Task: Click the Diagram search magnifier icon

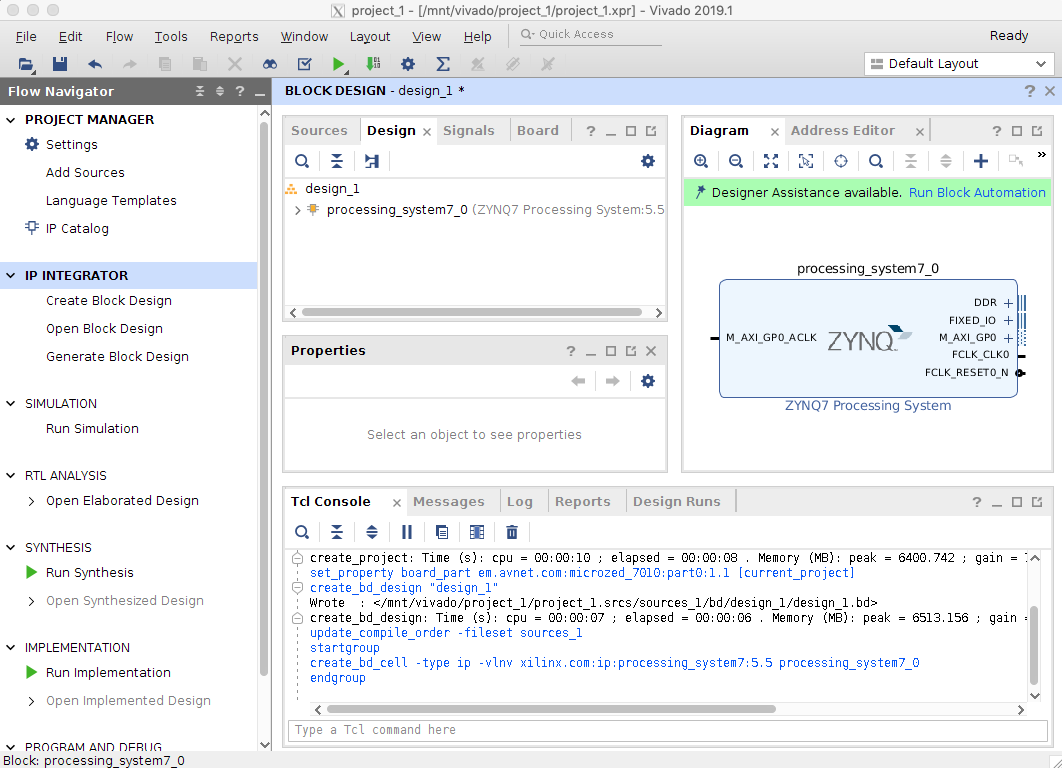Action: 876,161
